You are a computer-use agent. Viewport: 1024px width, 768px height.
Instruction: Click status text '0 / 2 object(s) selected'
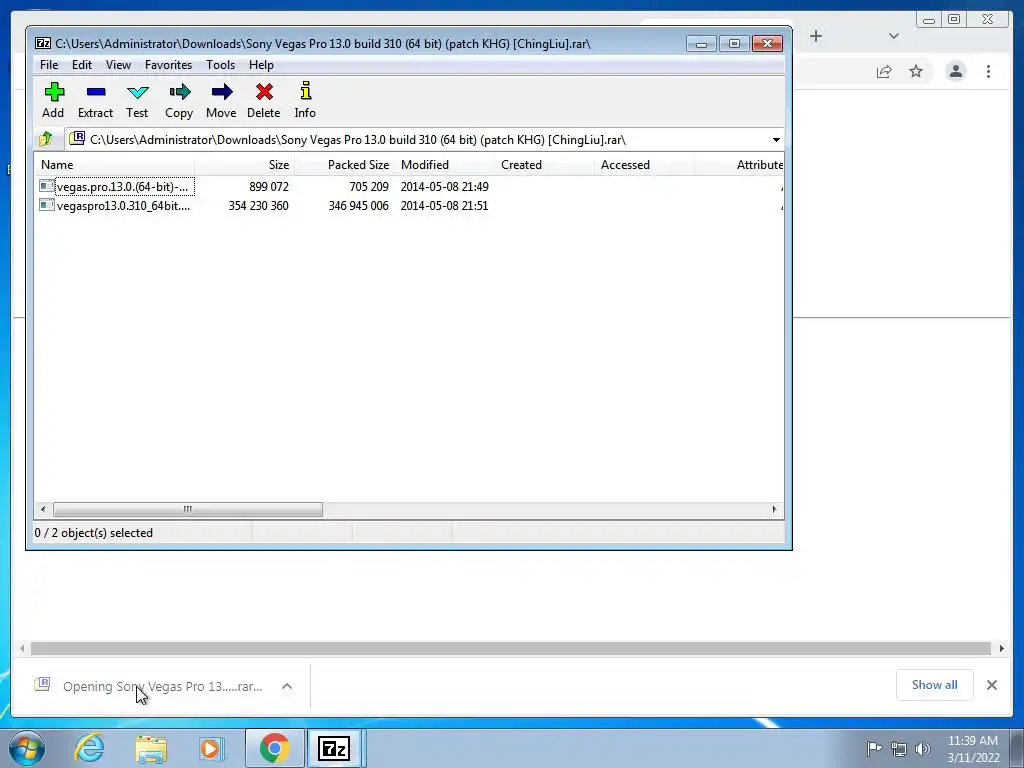coord(93,533)
